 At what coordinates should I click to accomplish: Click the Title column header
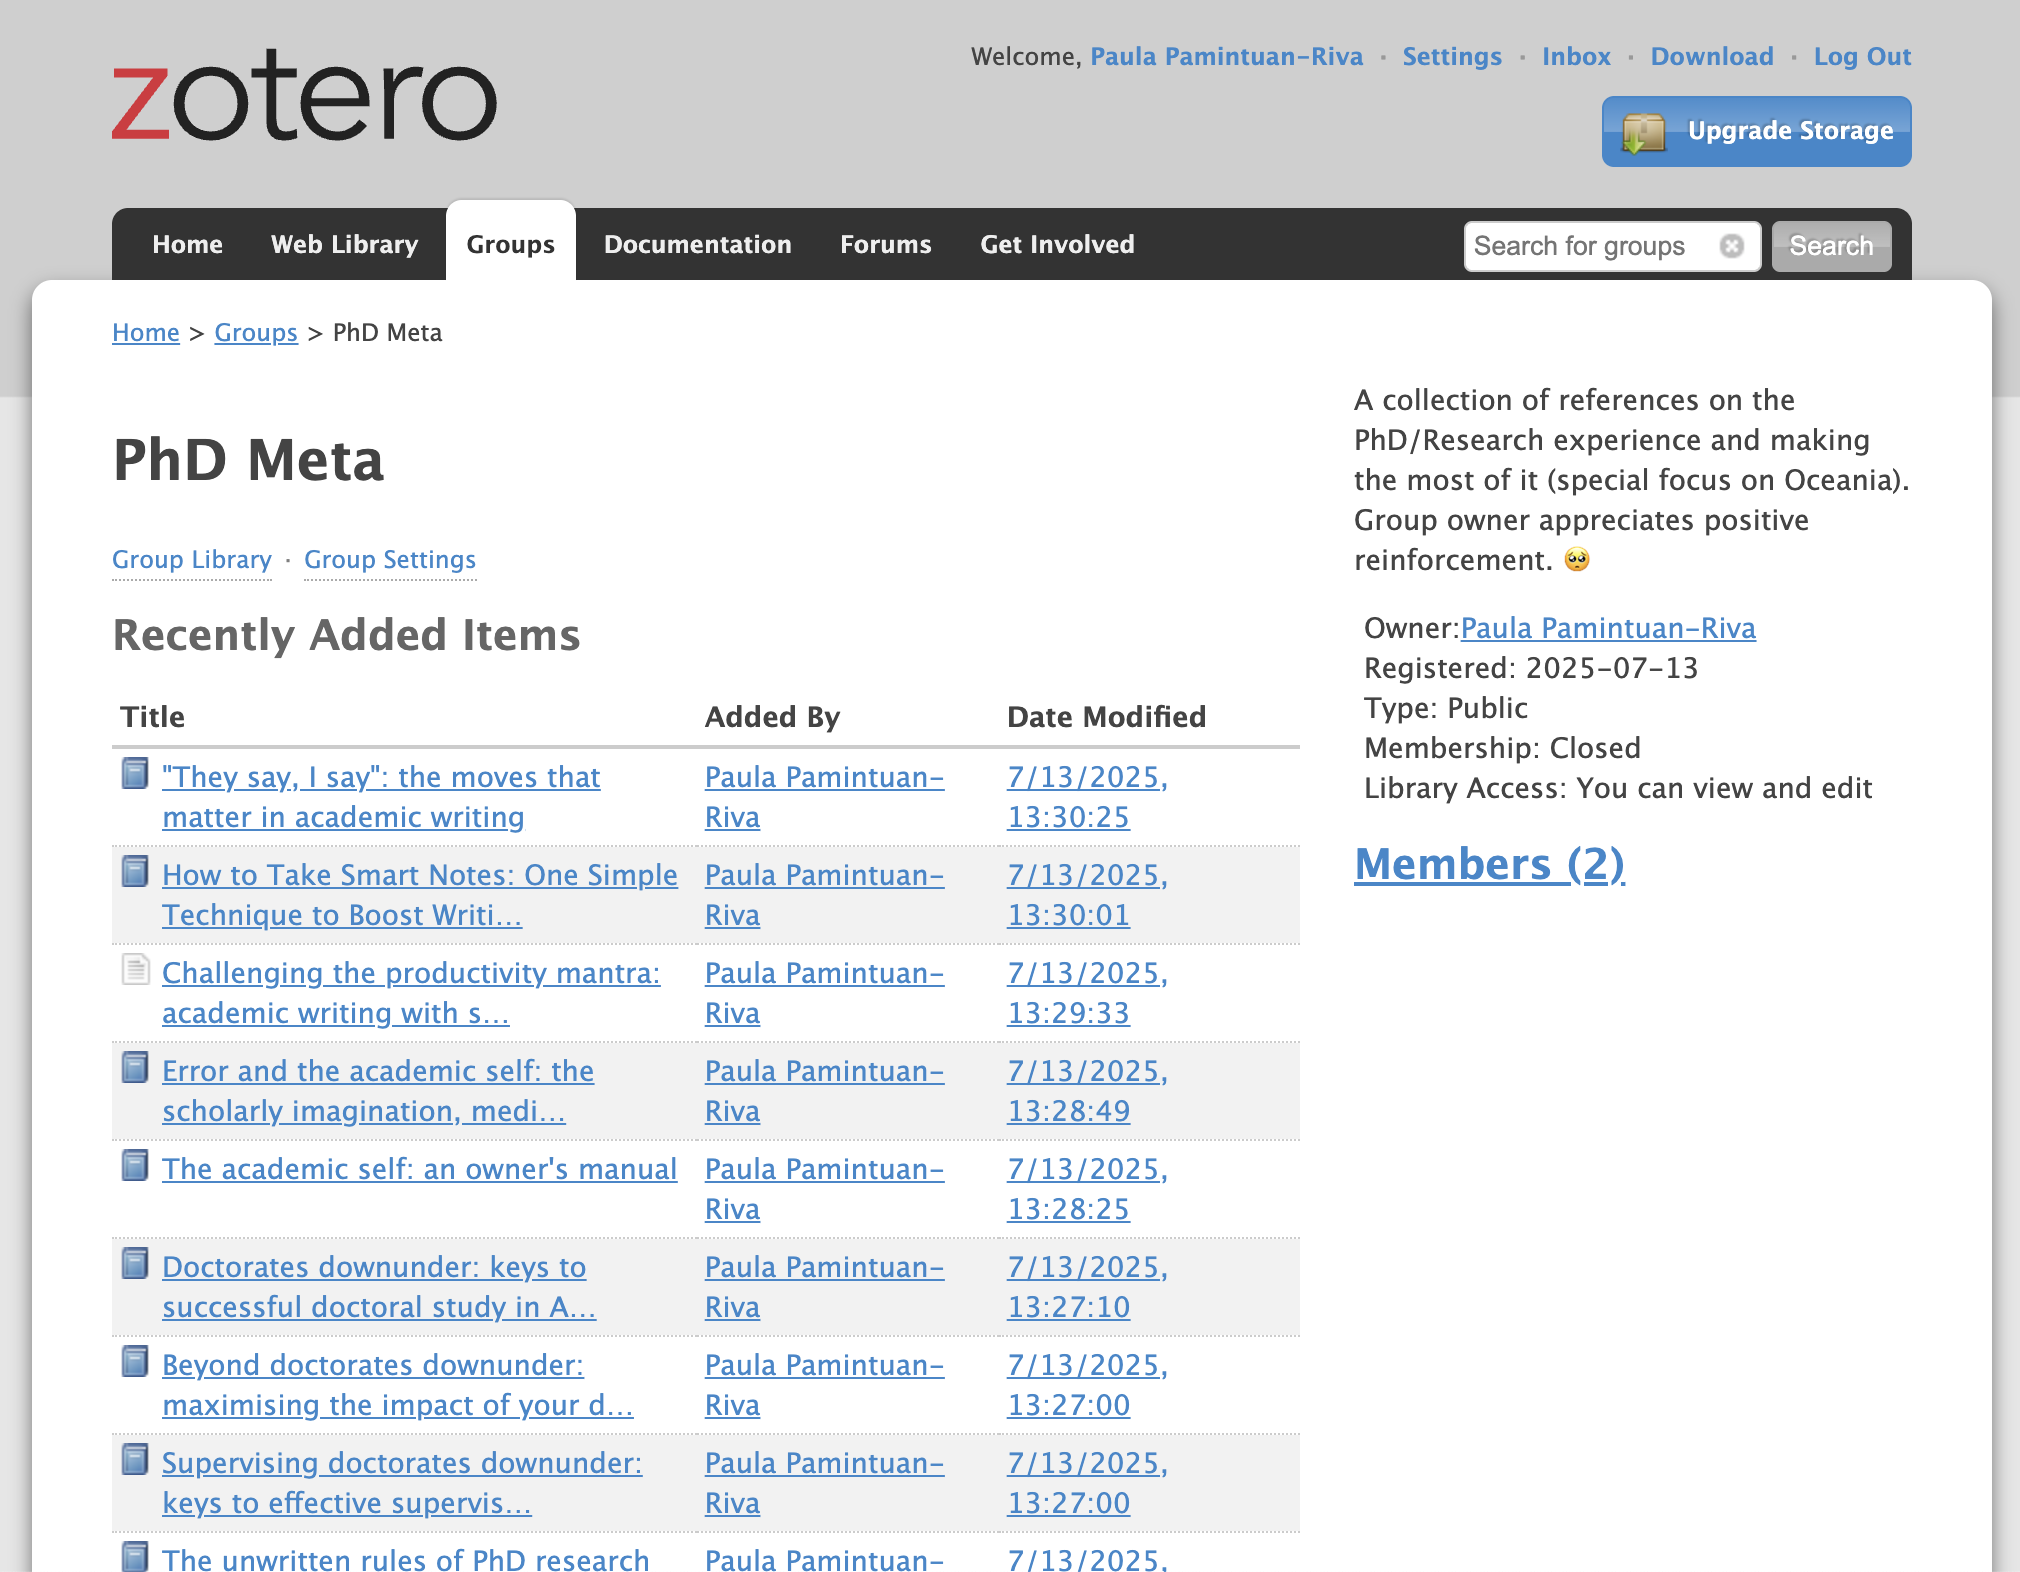pyautogui.click(x=152, y=717)
